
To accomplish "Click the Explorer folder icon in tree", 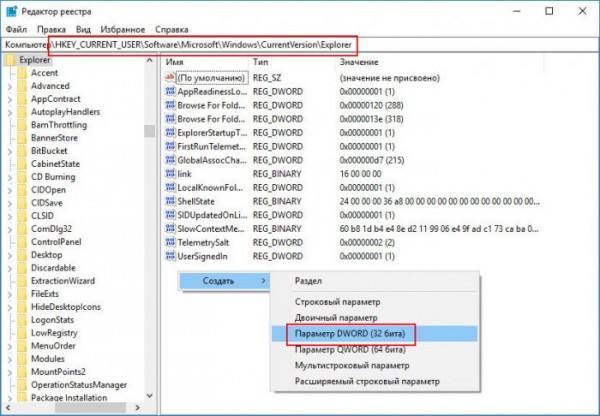I will pyautogui.click(x=10, y=60).
